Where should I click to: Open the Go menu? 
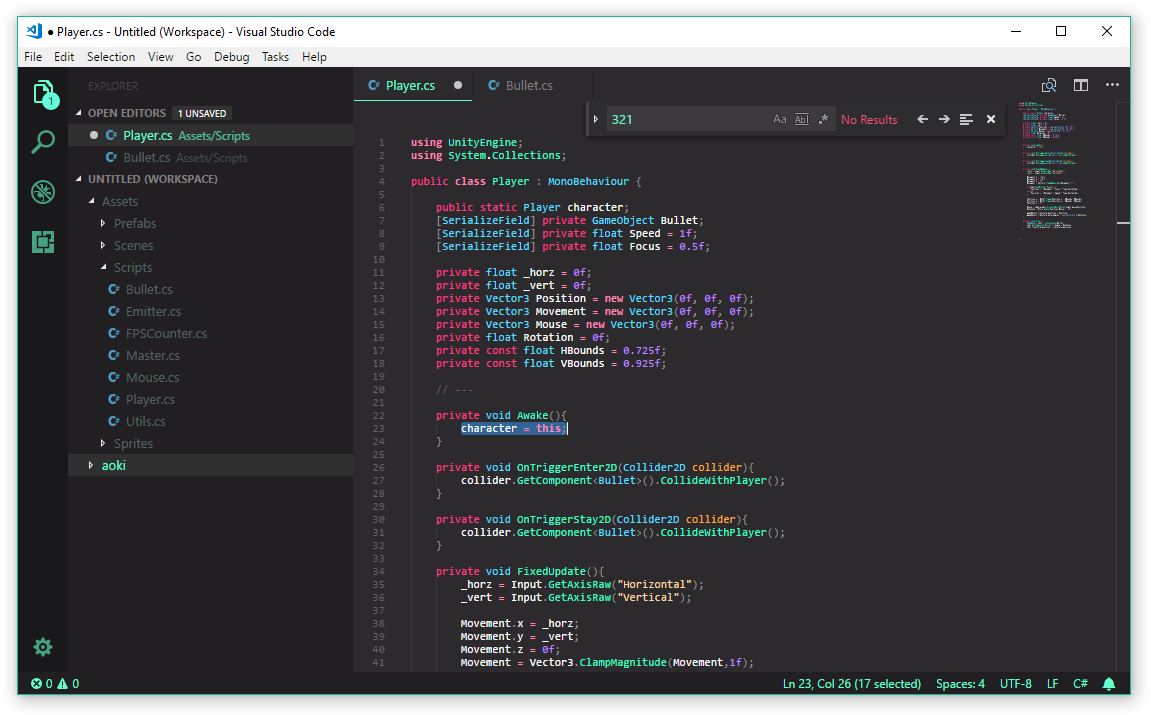[x=194, y=57]
